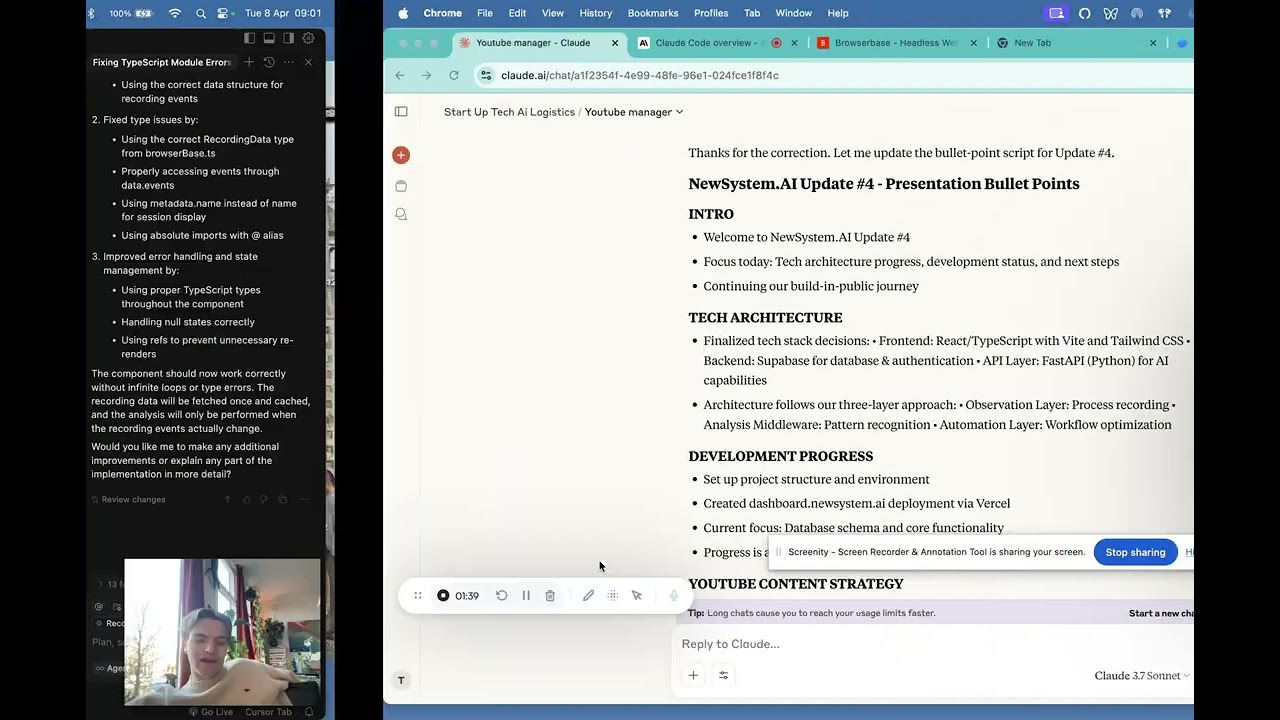Close the Browserbase tab
1280x720 pixels.
point(974,43)
